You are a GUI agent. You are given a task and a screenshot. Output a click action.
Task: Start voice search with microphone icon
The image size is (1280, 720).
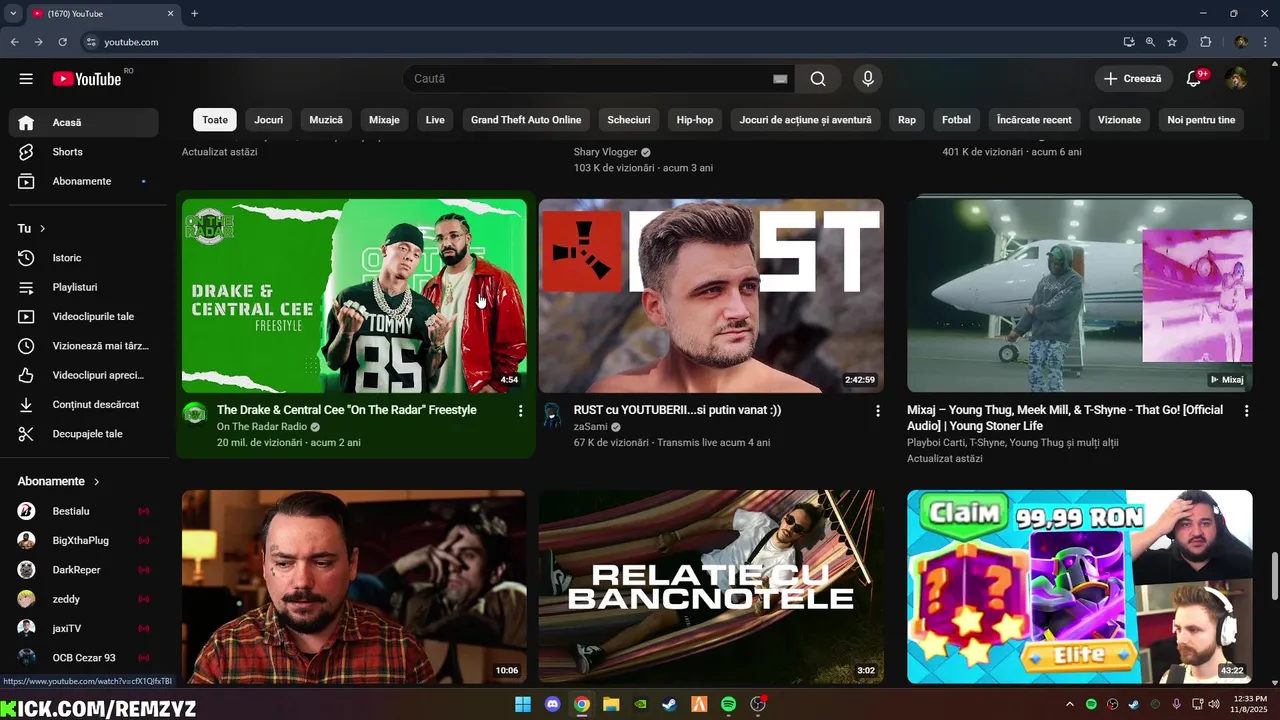point(868,79)
